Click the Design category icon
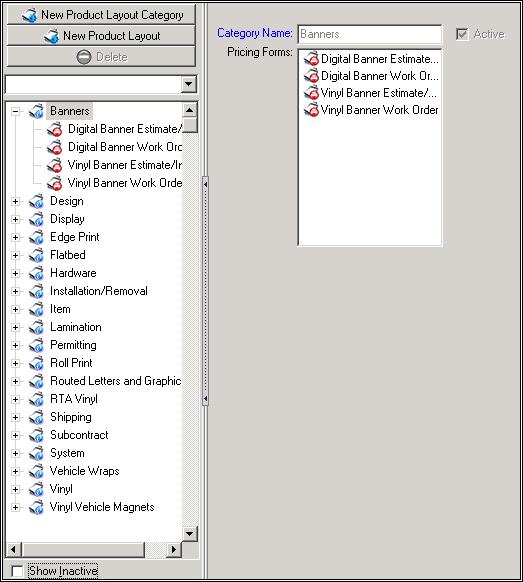Screen dimensions: 523x582 (x=36, y=201)
